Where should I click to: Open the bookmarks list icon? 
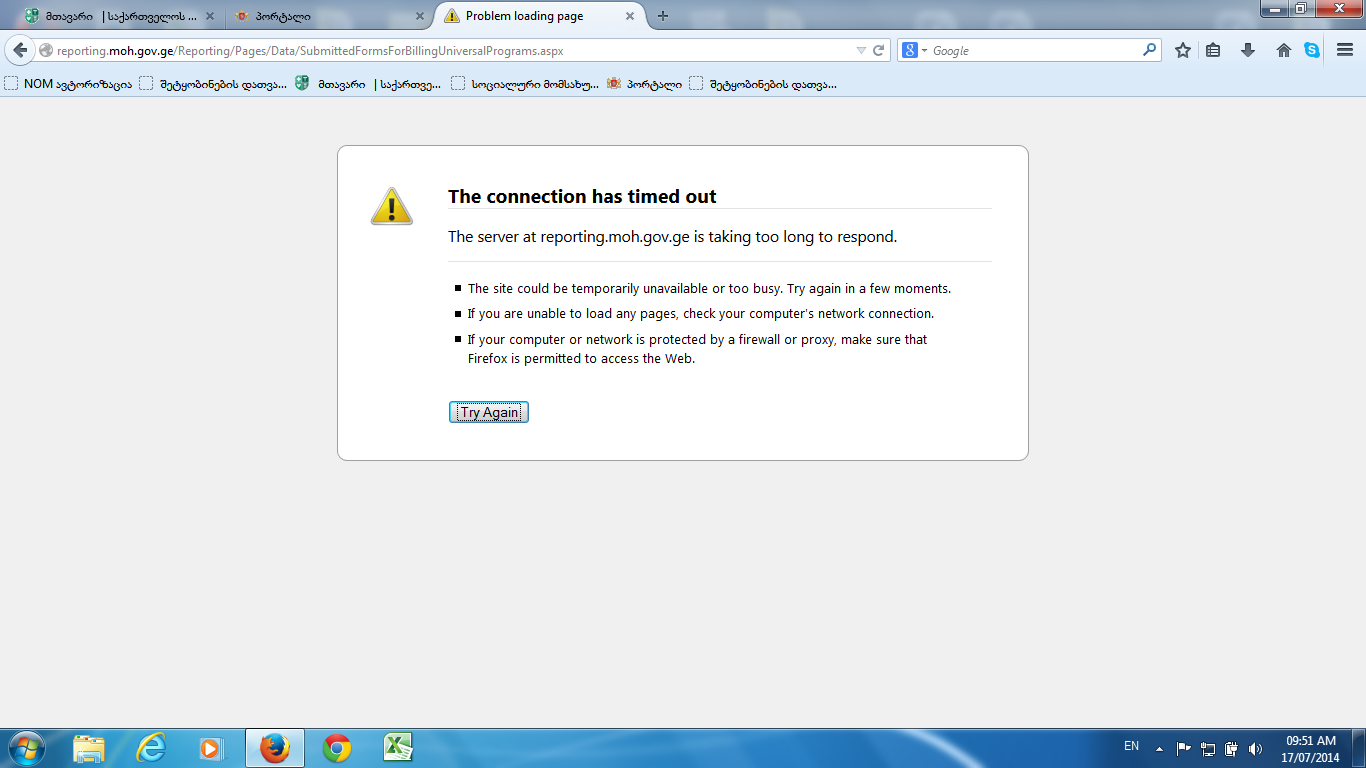1213,50
